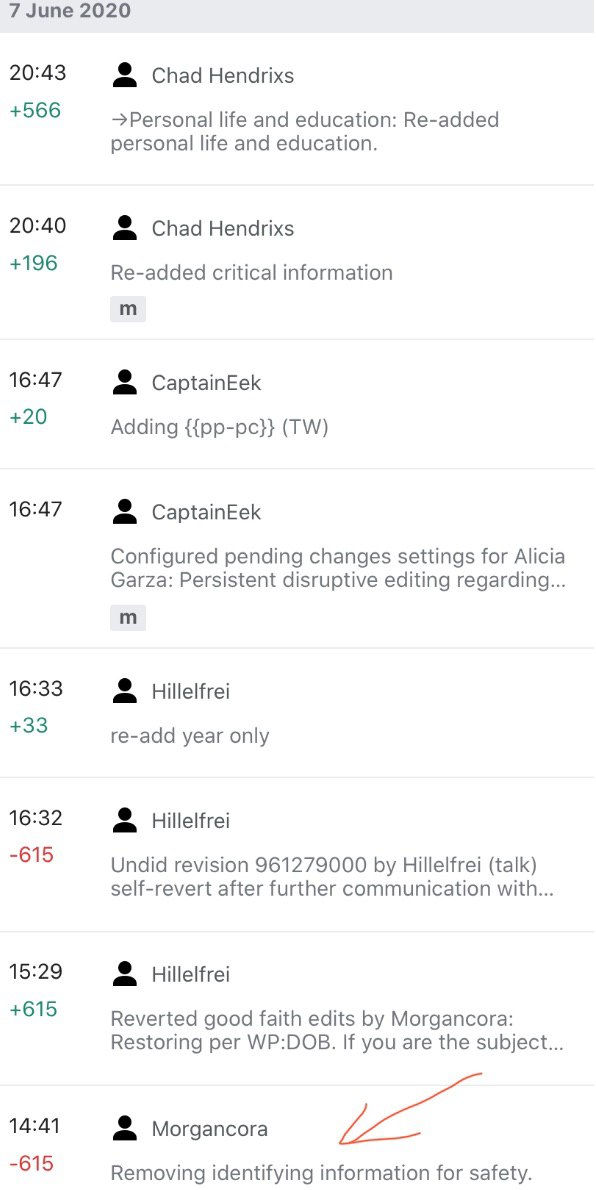Click user icon beside Chad Hendrixs at 20:40
Image resolution: width=596 pixels, height=1190 pixels.
125,228
